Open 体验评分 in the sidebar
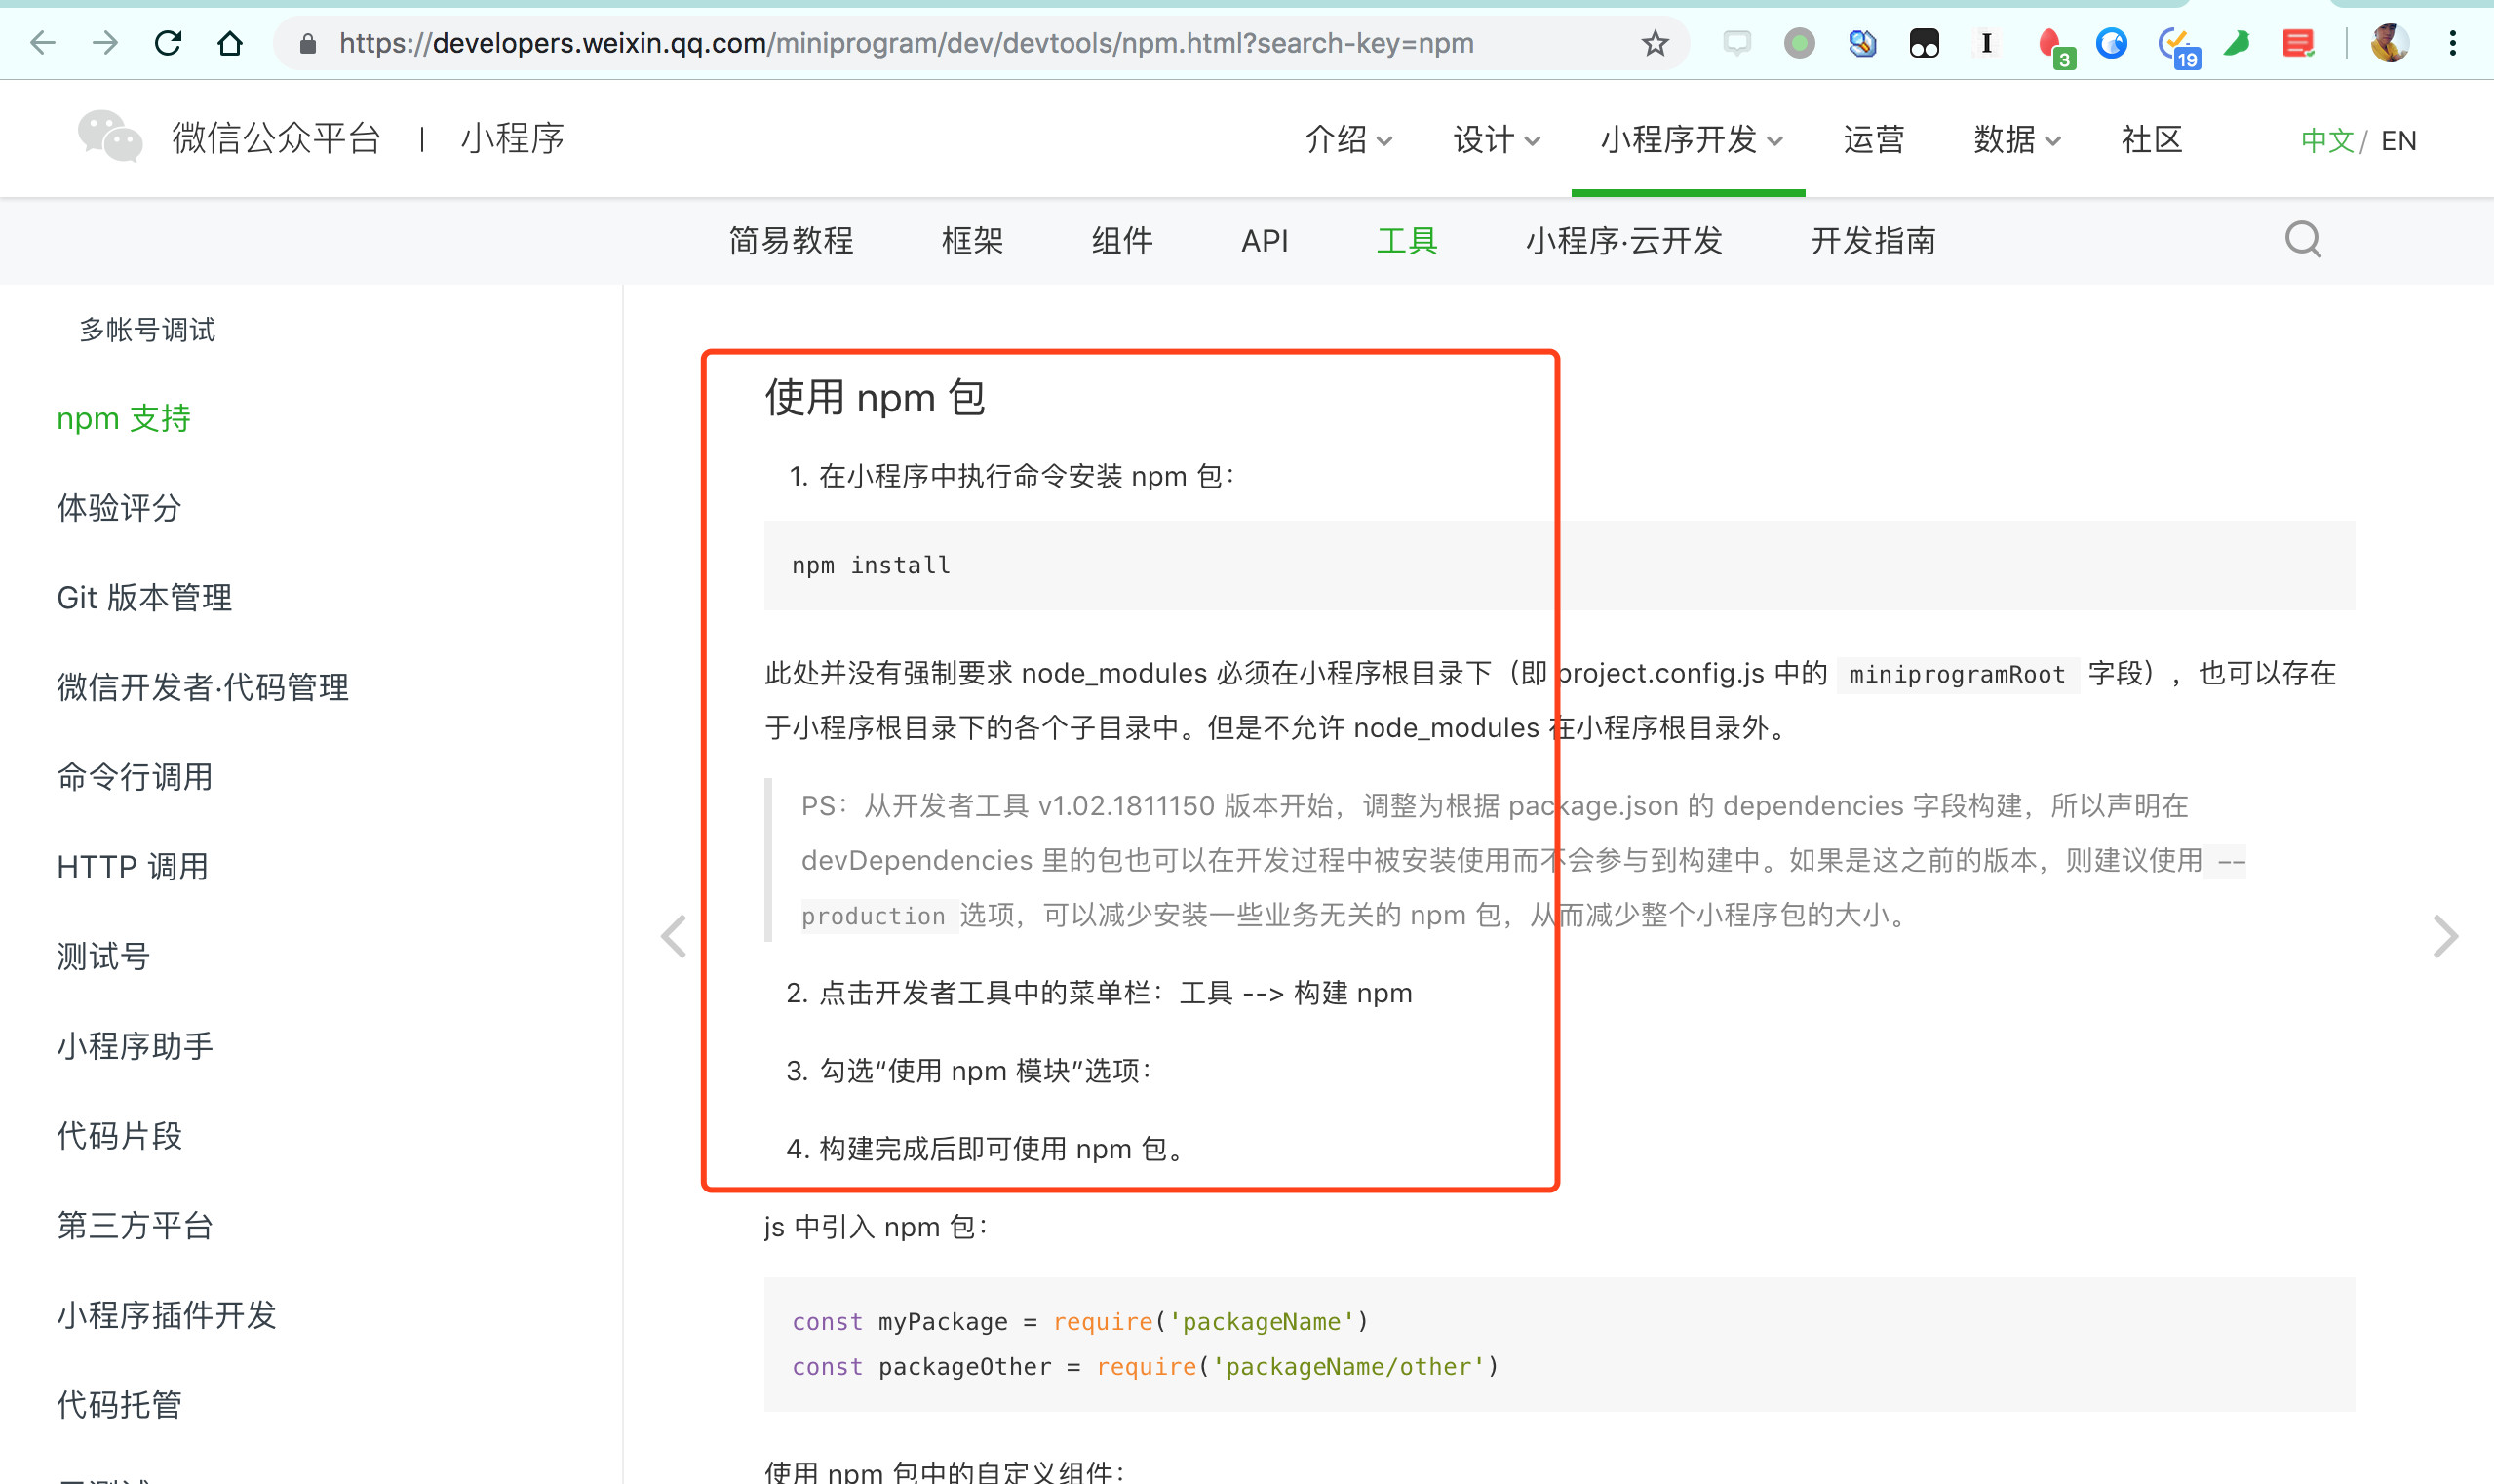 pyautogui.click(x=119, y=508)
